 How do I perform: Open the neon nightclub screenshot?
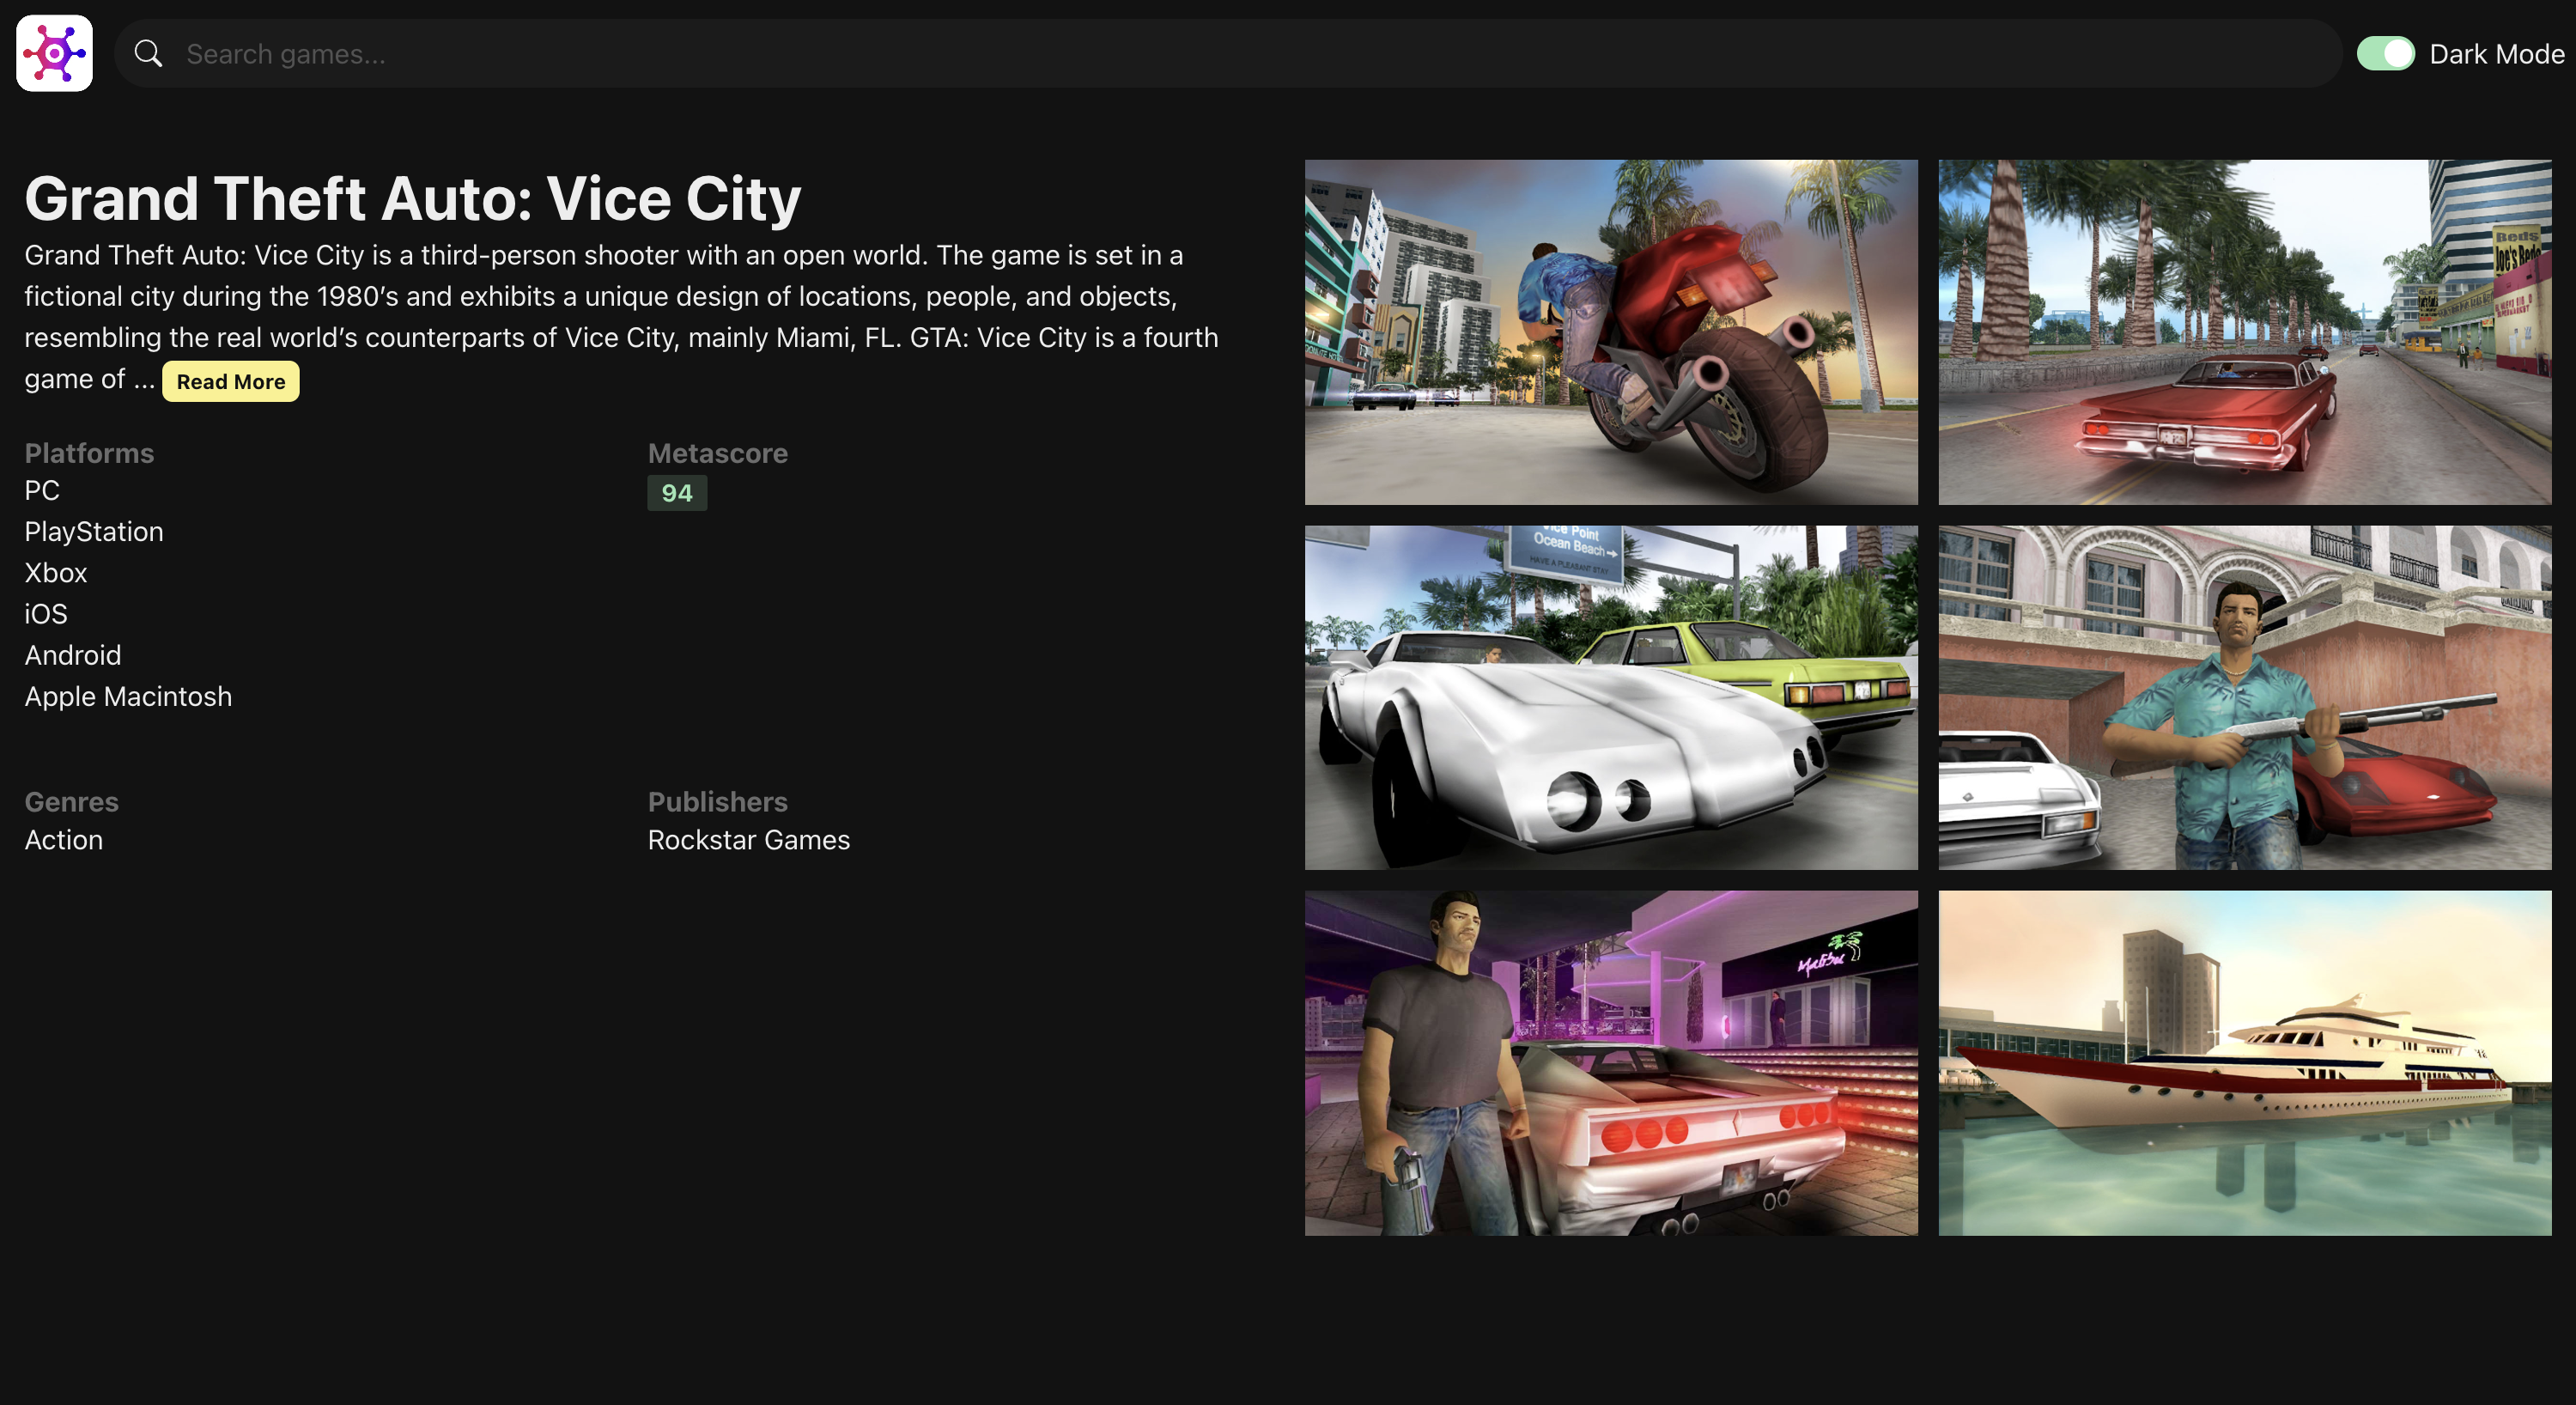pyautogui.click(x=1611, y=1063)
